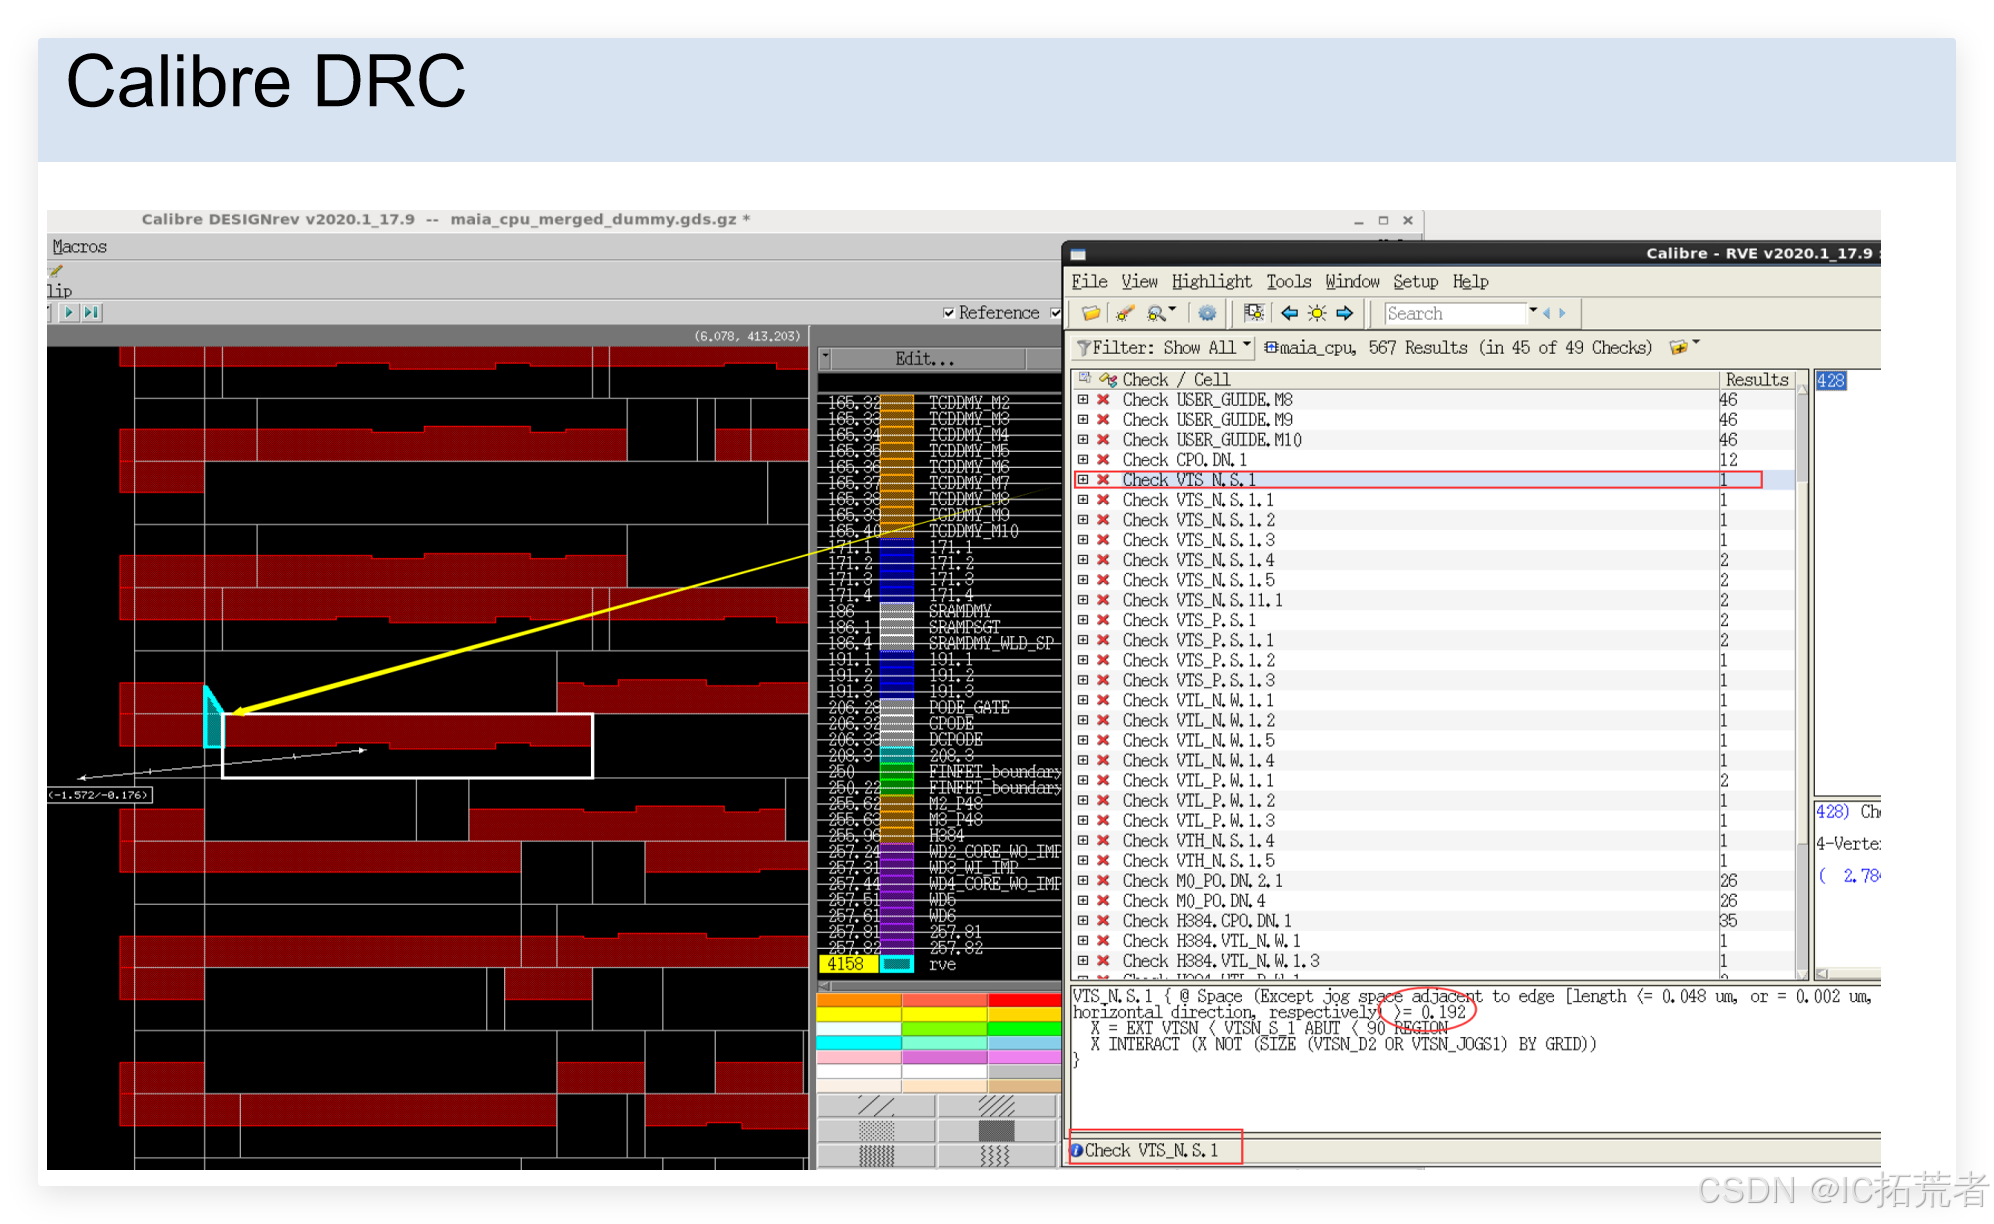Toggle checkbox right of Reference label

(1055, 313)
